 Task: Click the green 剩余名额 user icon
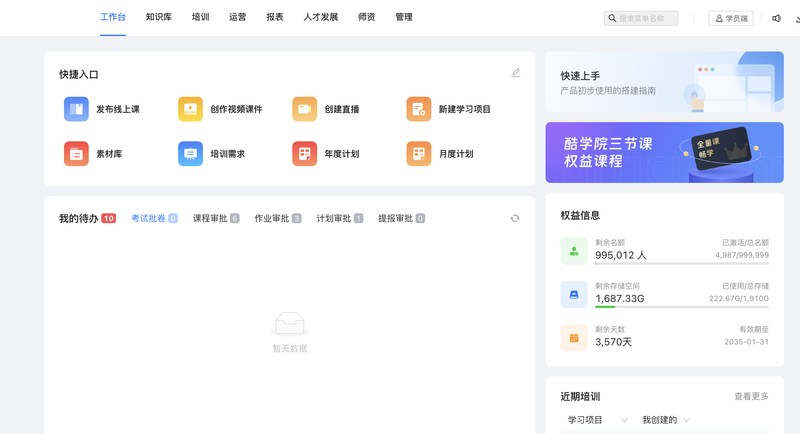tap(574, 251)
